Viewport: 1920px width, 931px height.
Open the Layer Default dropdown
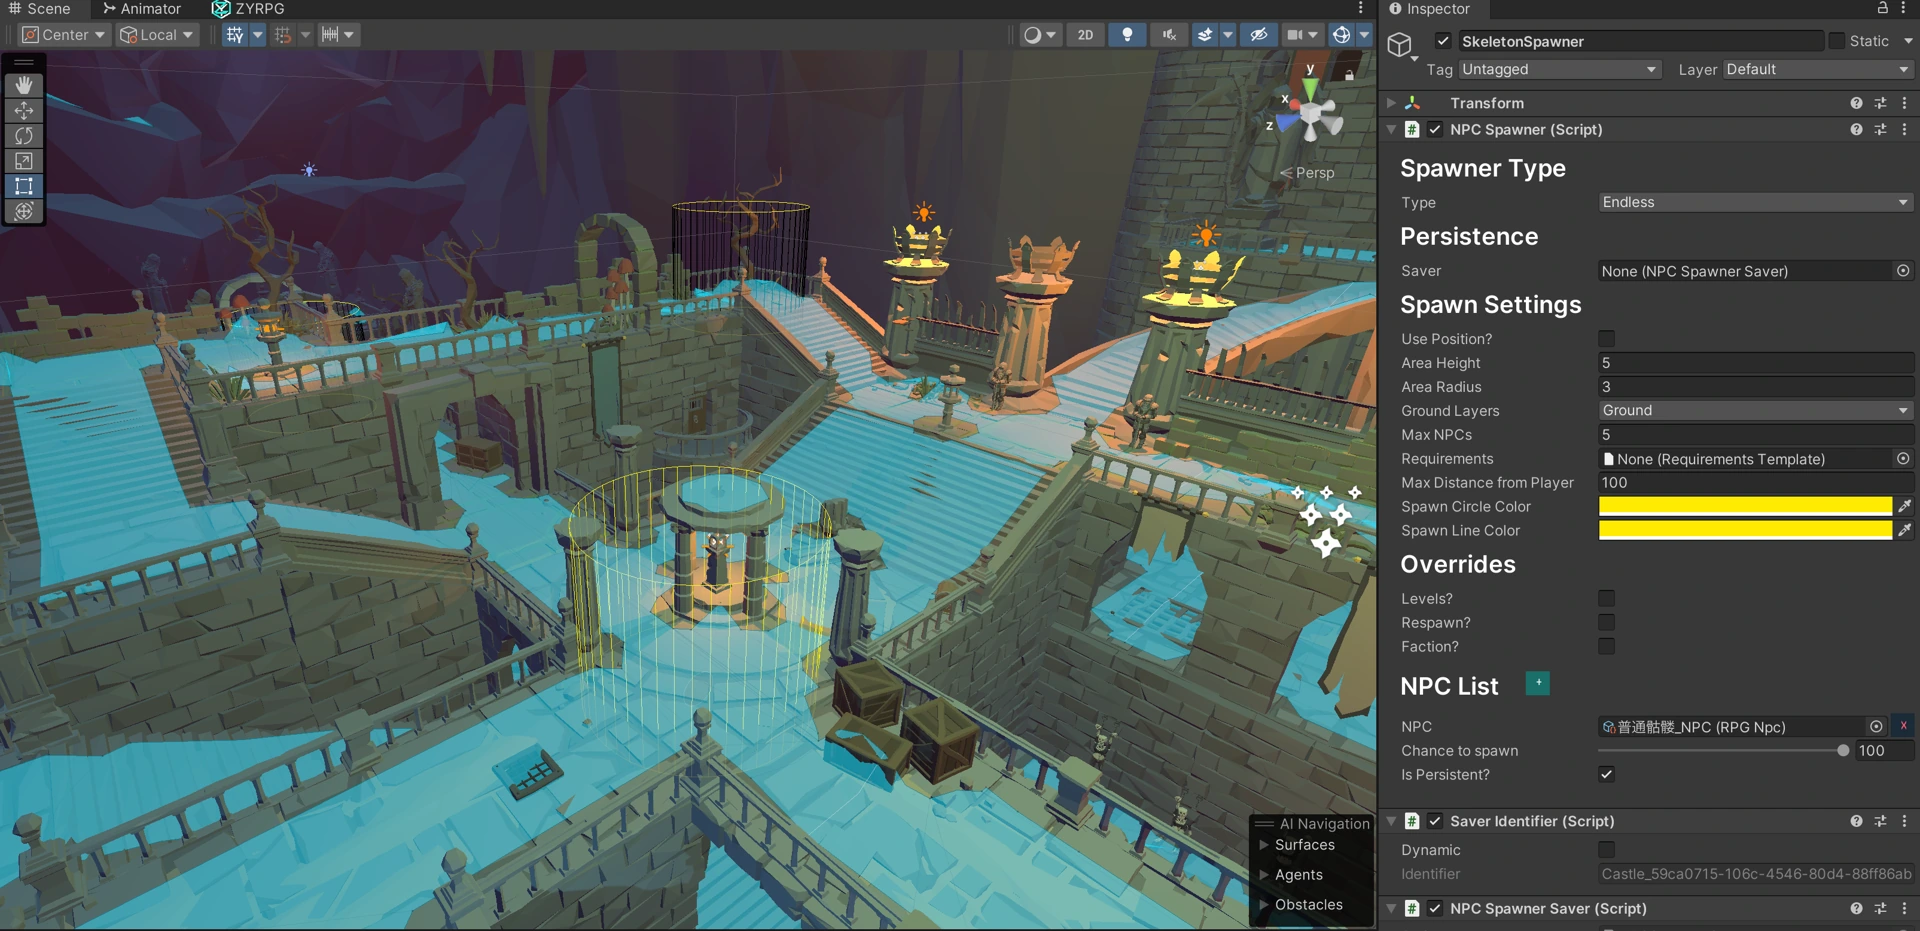tap(1817, 69)
